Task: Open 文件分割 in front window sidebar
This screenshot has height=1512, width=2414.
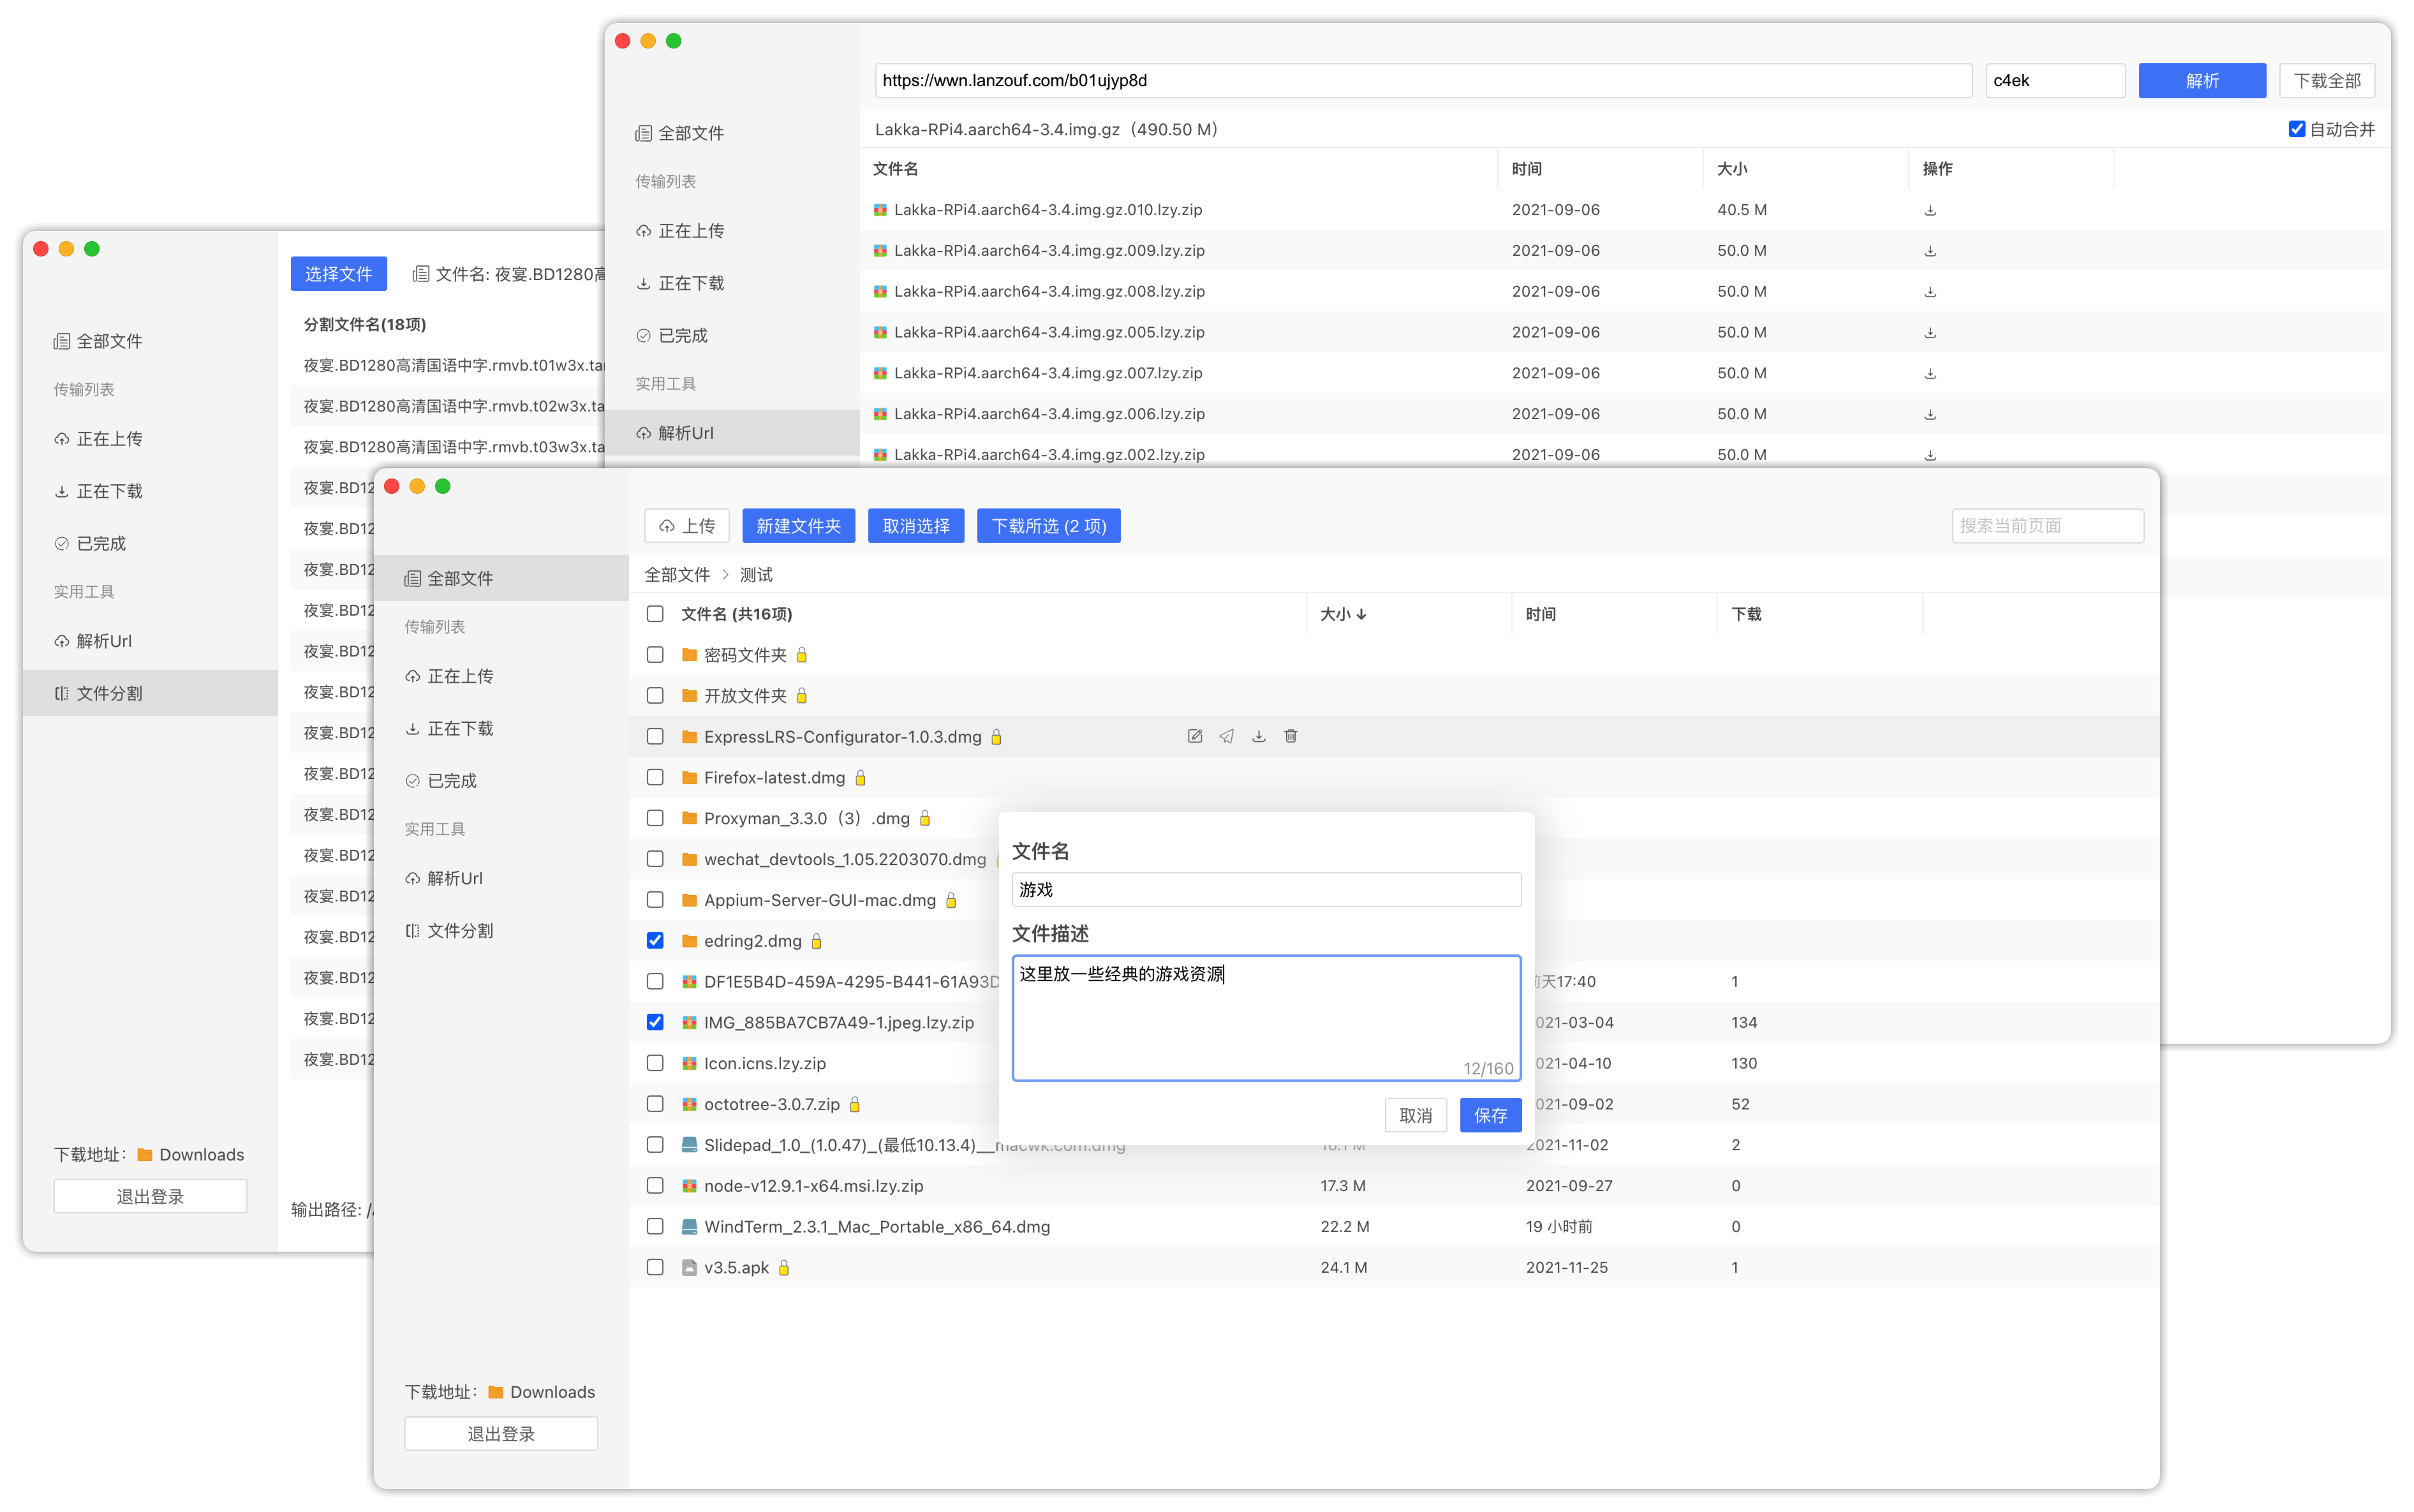Action: pyautogui.click(x=460, y=931)
